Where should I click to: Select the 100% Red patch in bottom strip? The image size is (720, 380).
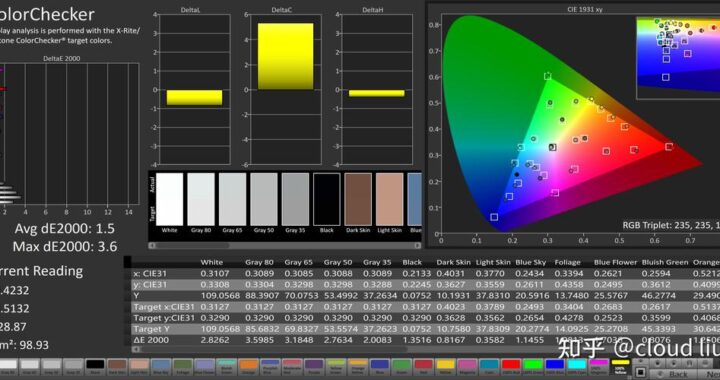click(x=511, y=367)
